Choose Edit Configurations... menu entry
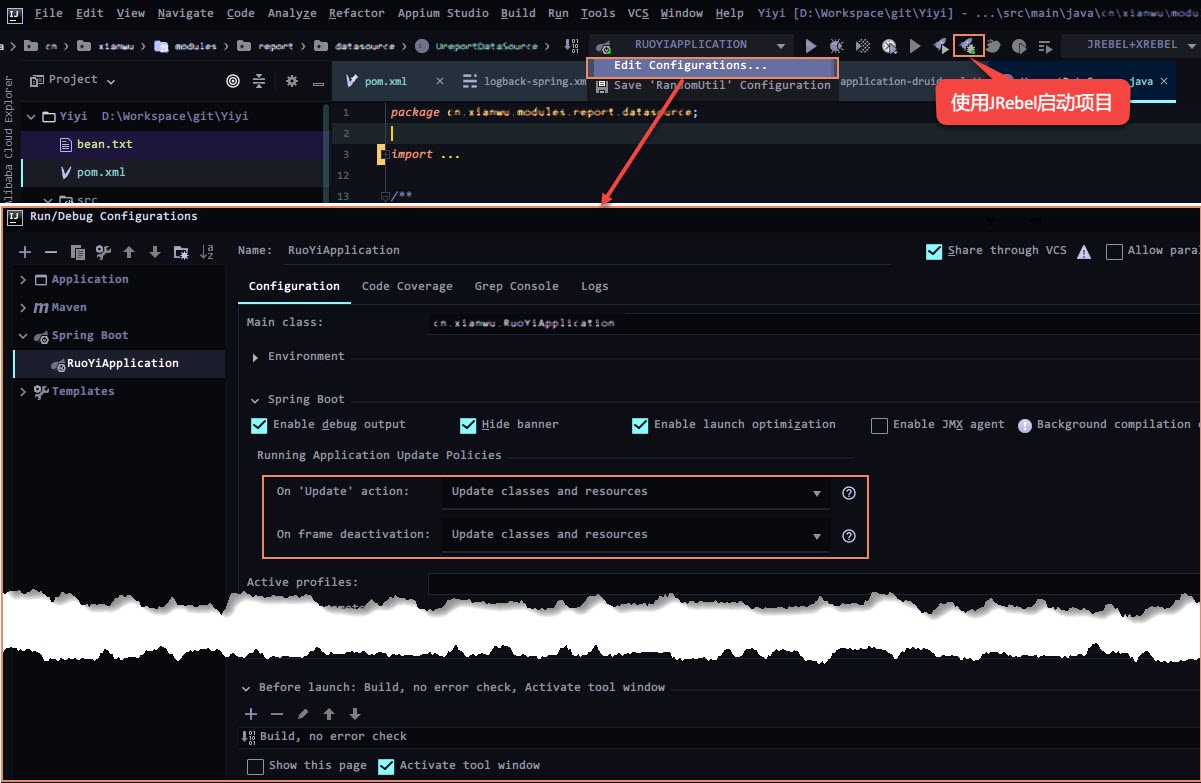Viewport: 1201px width, 783px height. (x=712, y=66)
